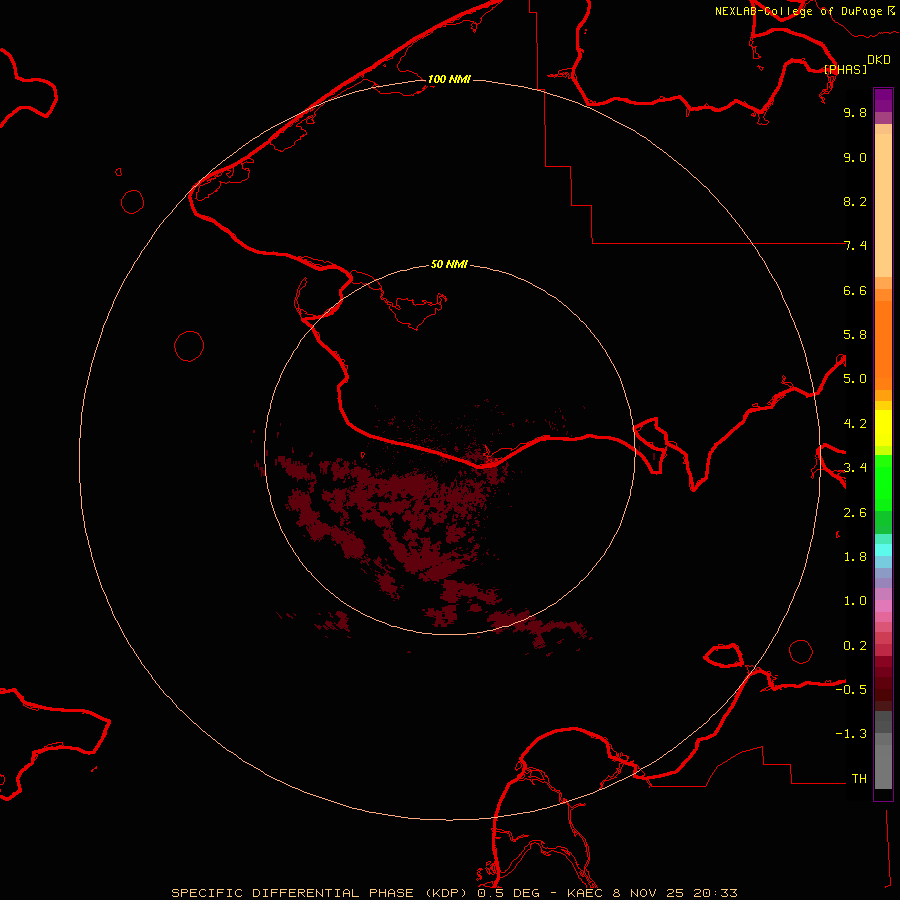The image size is (900, 900).
Task: Click the DKD label above the color scale
Action: [x=878, y=59]
